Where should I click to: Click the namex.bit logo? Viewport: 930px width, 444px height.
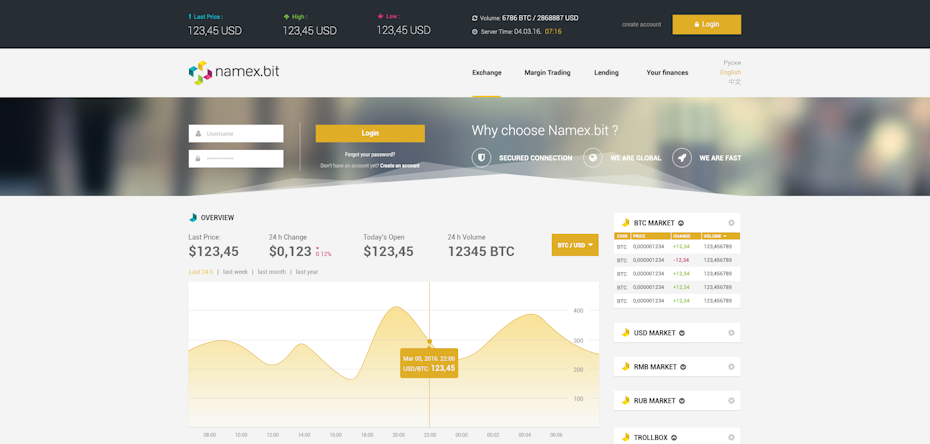point(234,72)
